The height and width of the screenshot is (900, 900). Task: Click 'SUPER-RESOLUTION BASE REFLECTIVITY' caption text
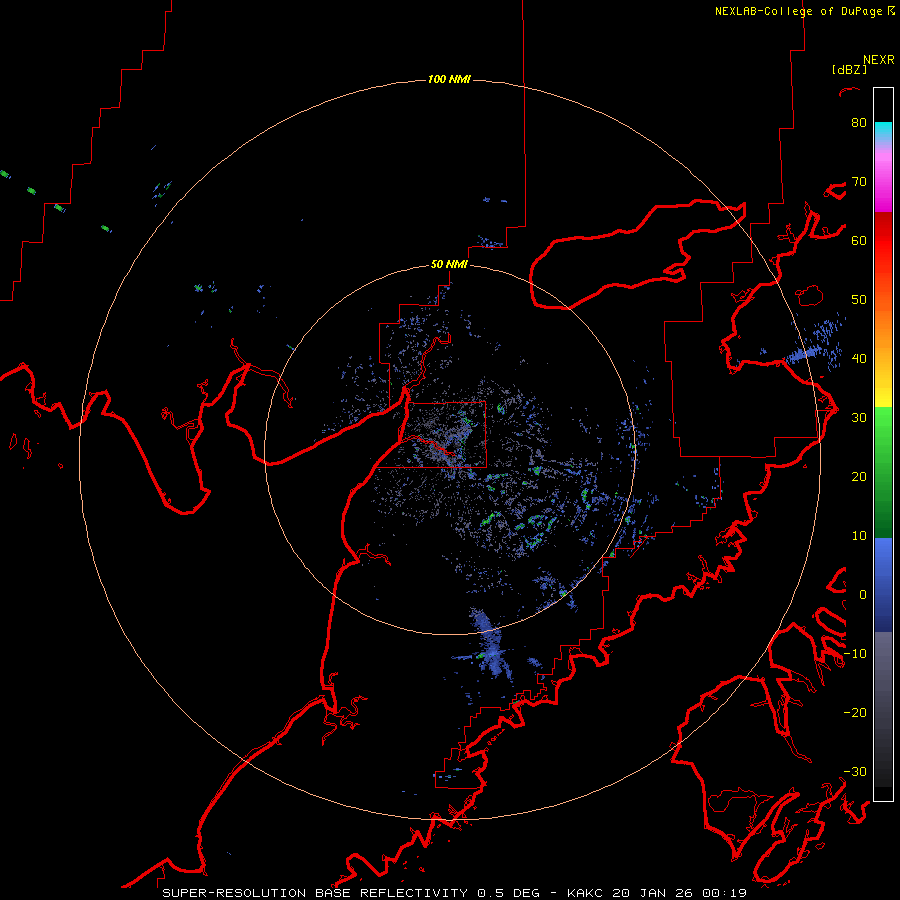[x=315, y=893]
